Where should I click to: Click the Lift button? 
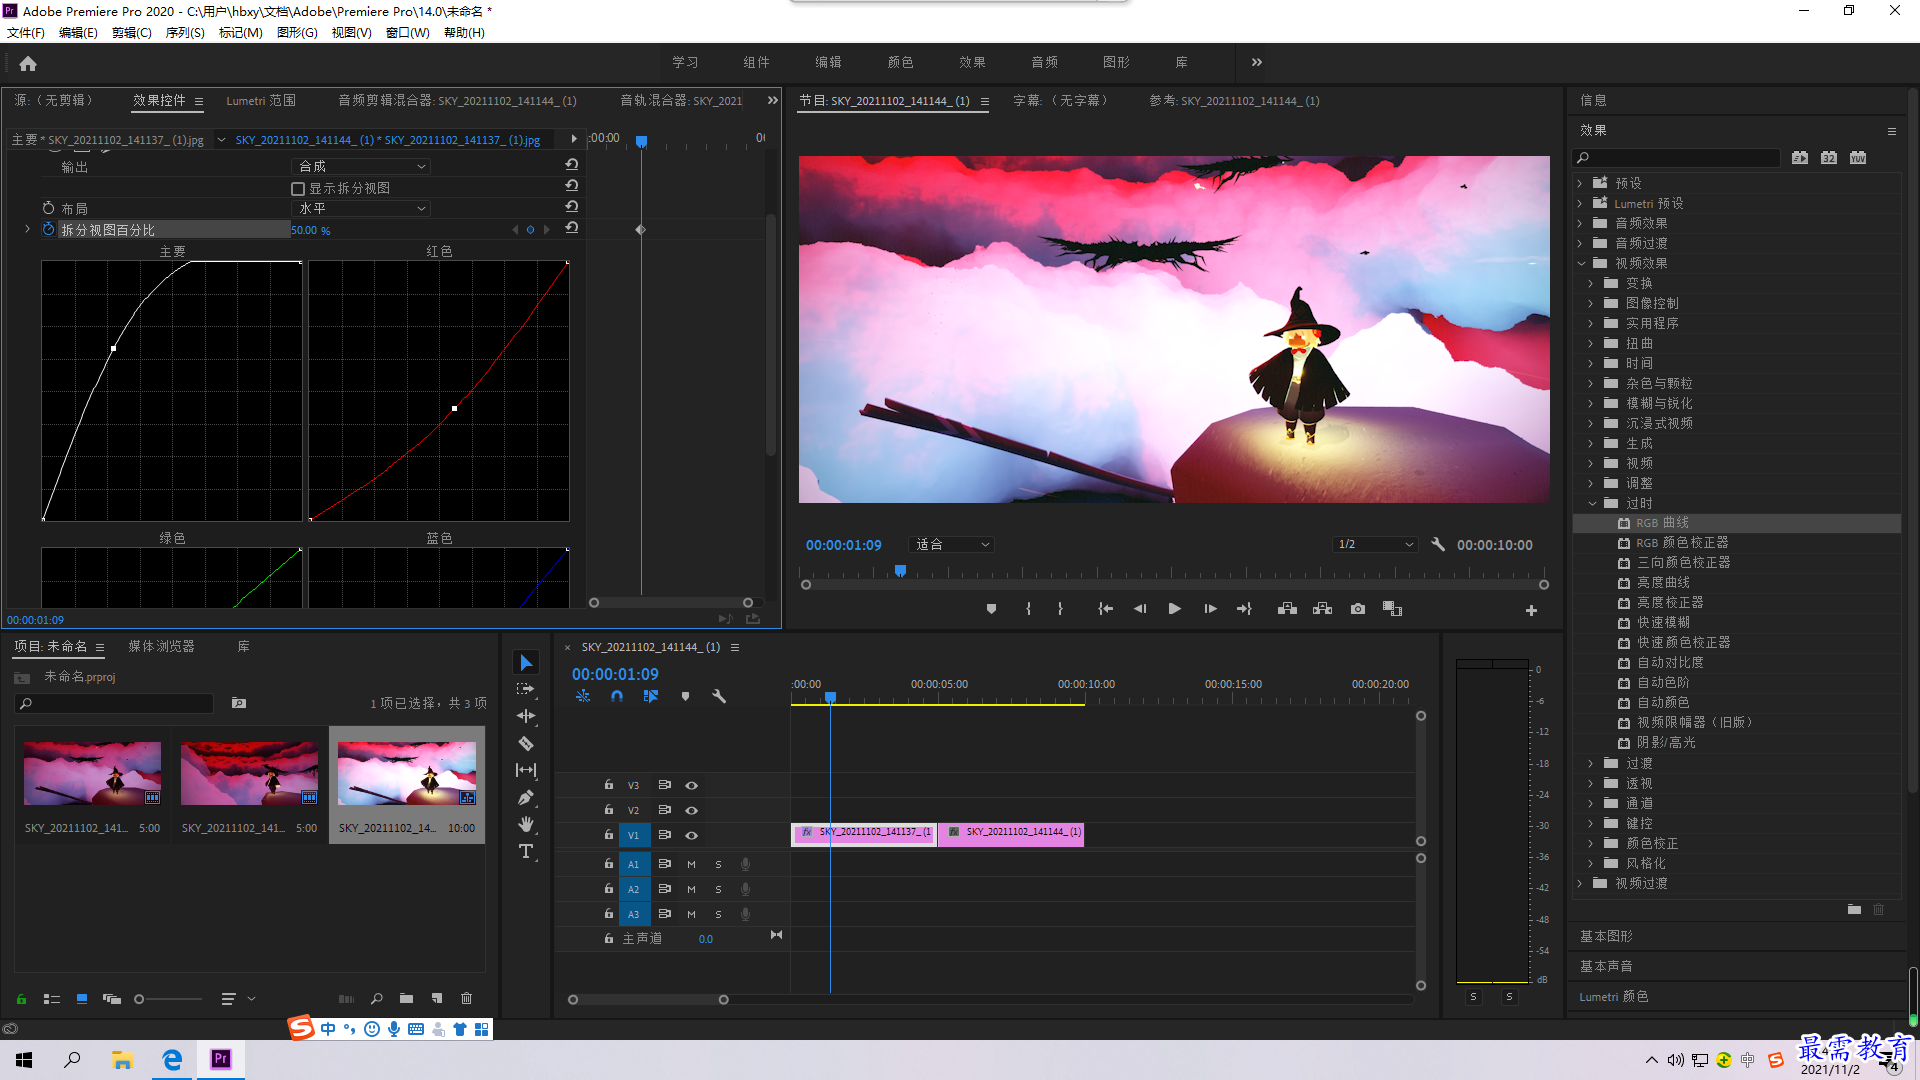[1287, 609]
